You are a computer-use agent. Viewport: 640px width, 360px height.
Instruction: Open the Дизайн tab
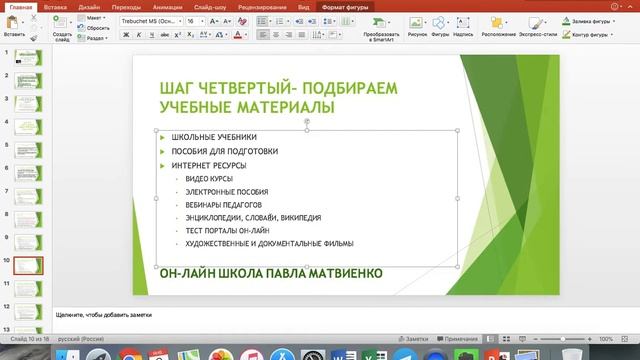(89, 7)
